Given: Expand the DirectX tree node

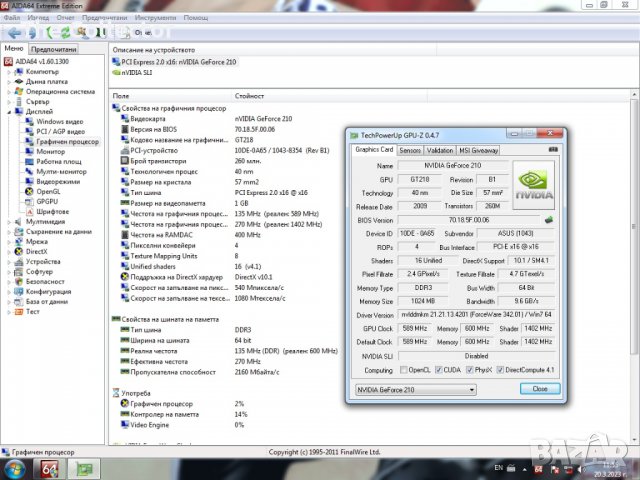Looking at the screenshot, I should click(x=9, y=251).
